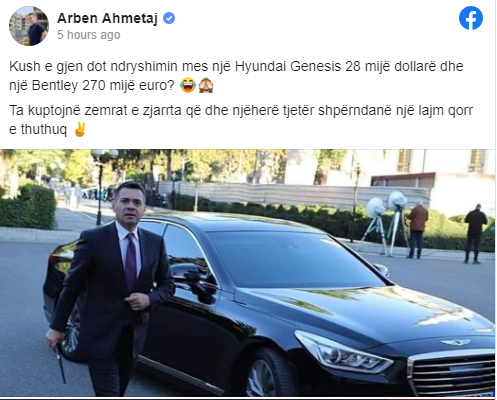The image size is (497, 400).
Task: Click the car's side mirror
Action: click(188, 274)
